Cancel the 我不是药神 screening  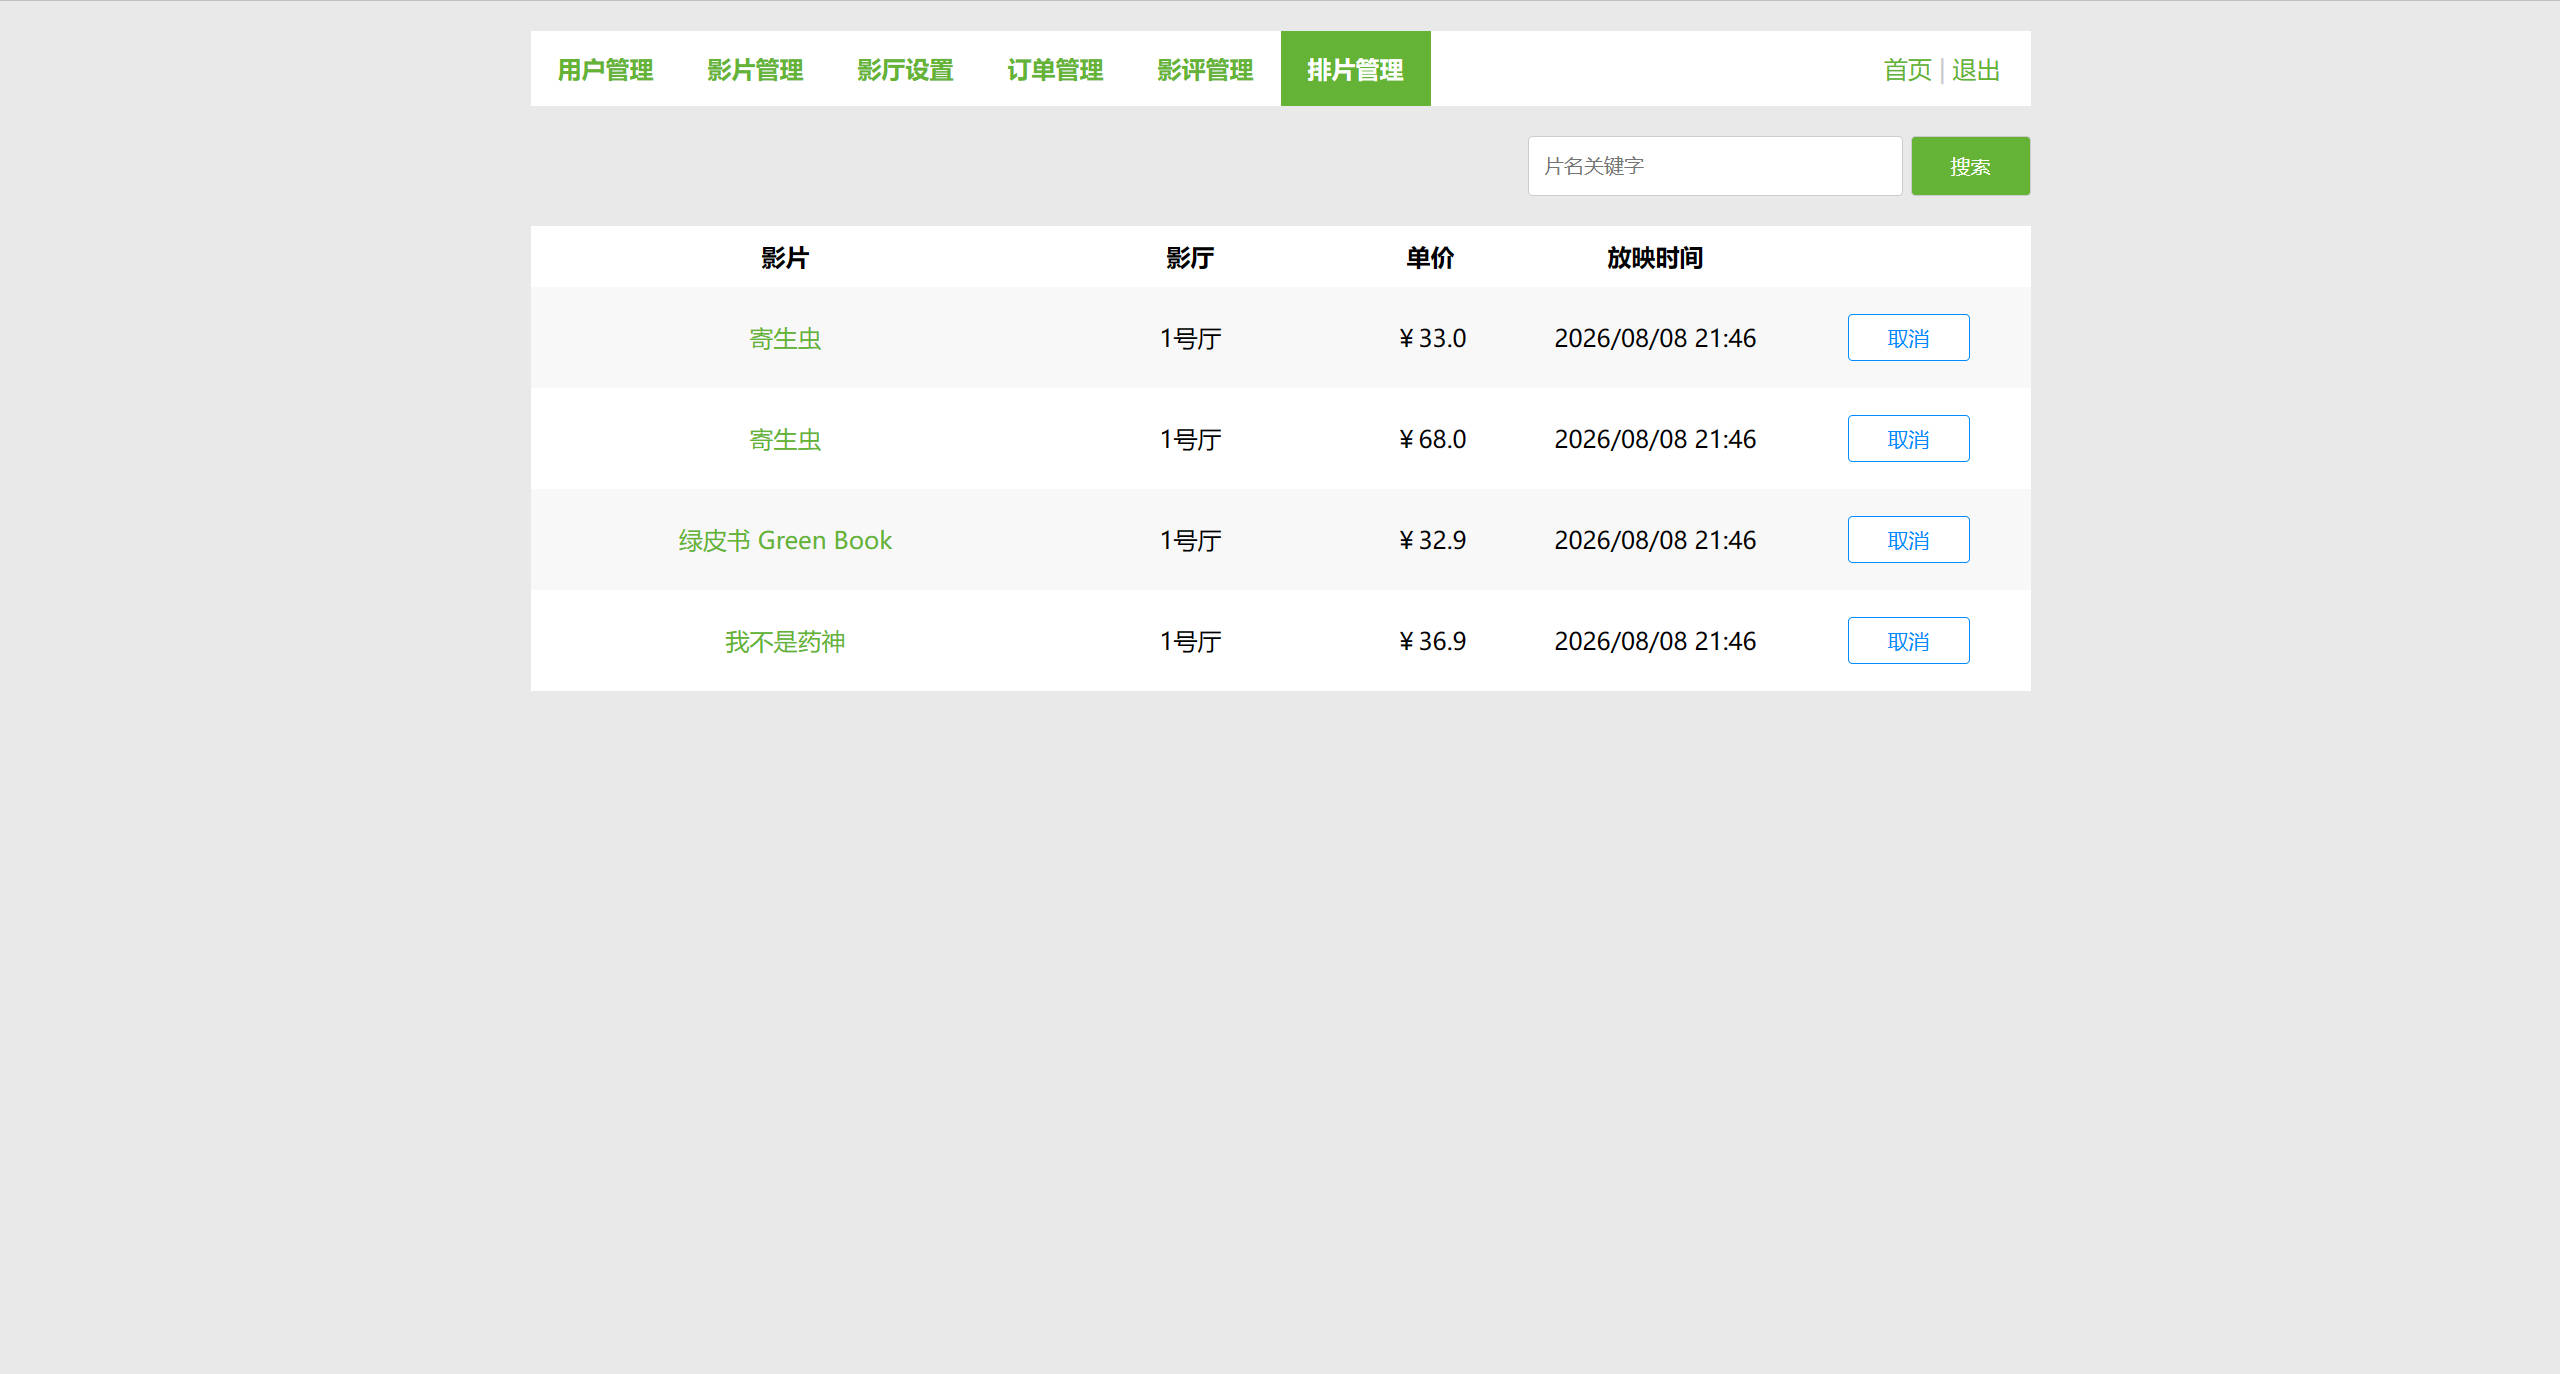[1908, 641]
